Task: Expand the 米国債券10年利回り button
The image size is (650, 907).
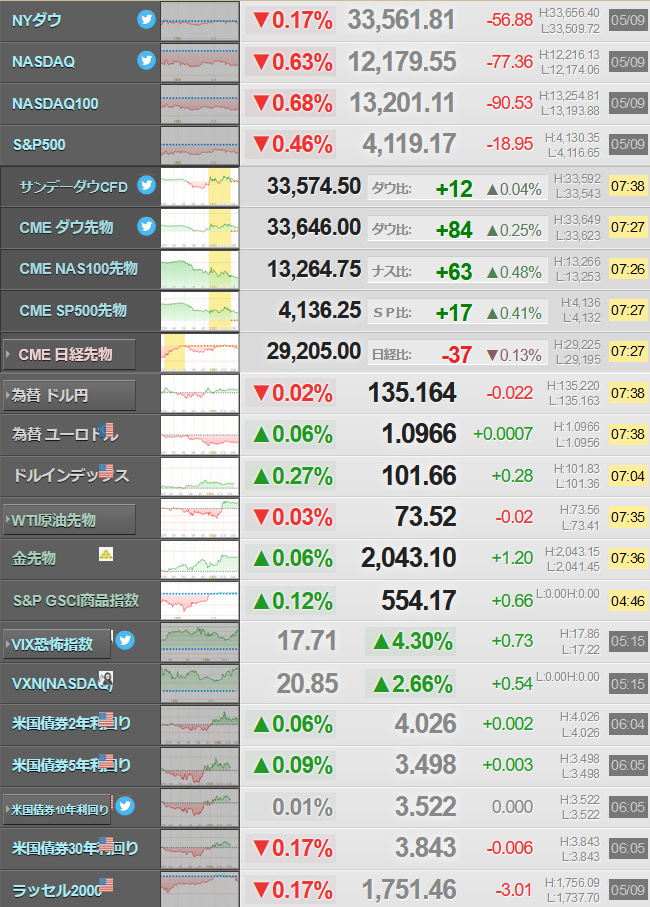Action: pyautogui.click(x=57, y=809)
